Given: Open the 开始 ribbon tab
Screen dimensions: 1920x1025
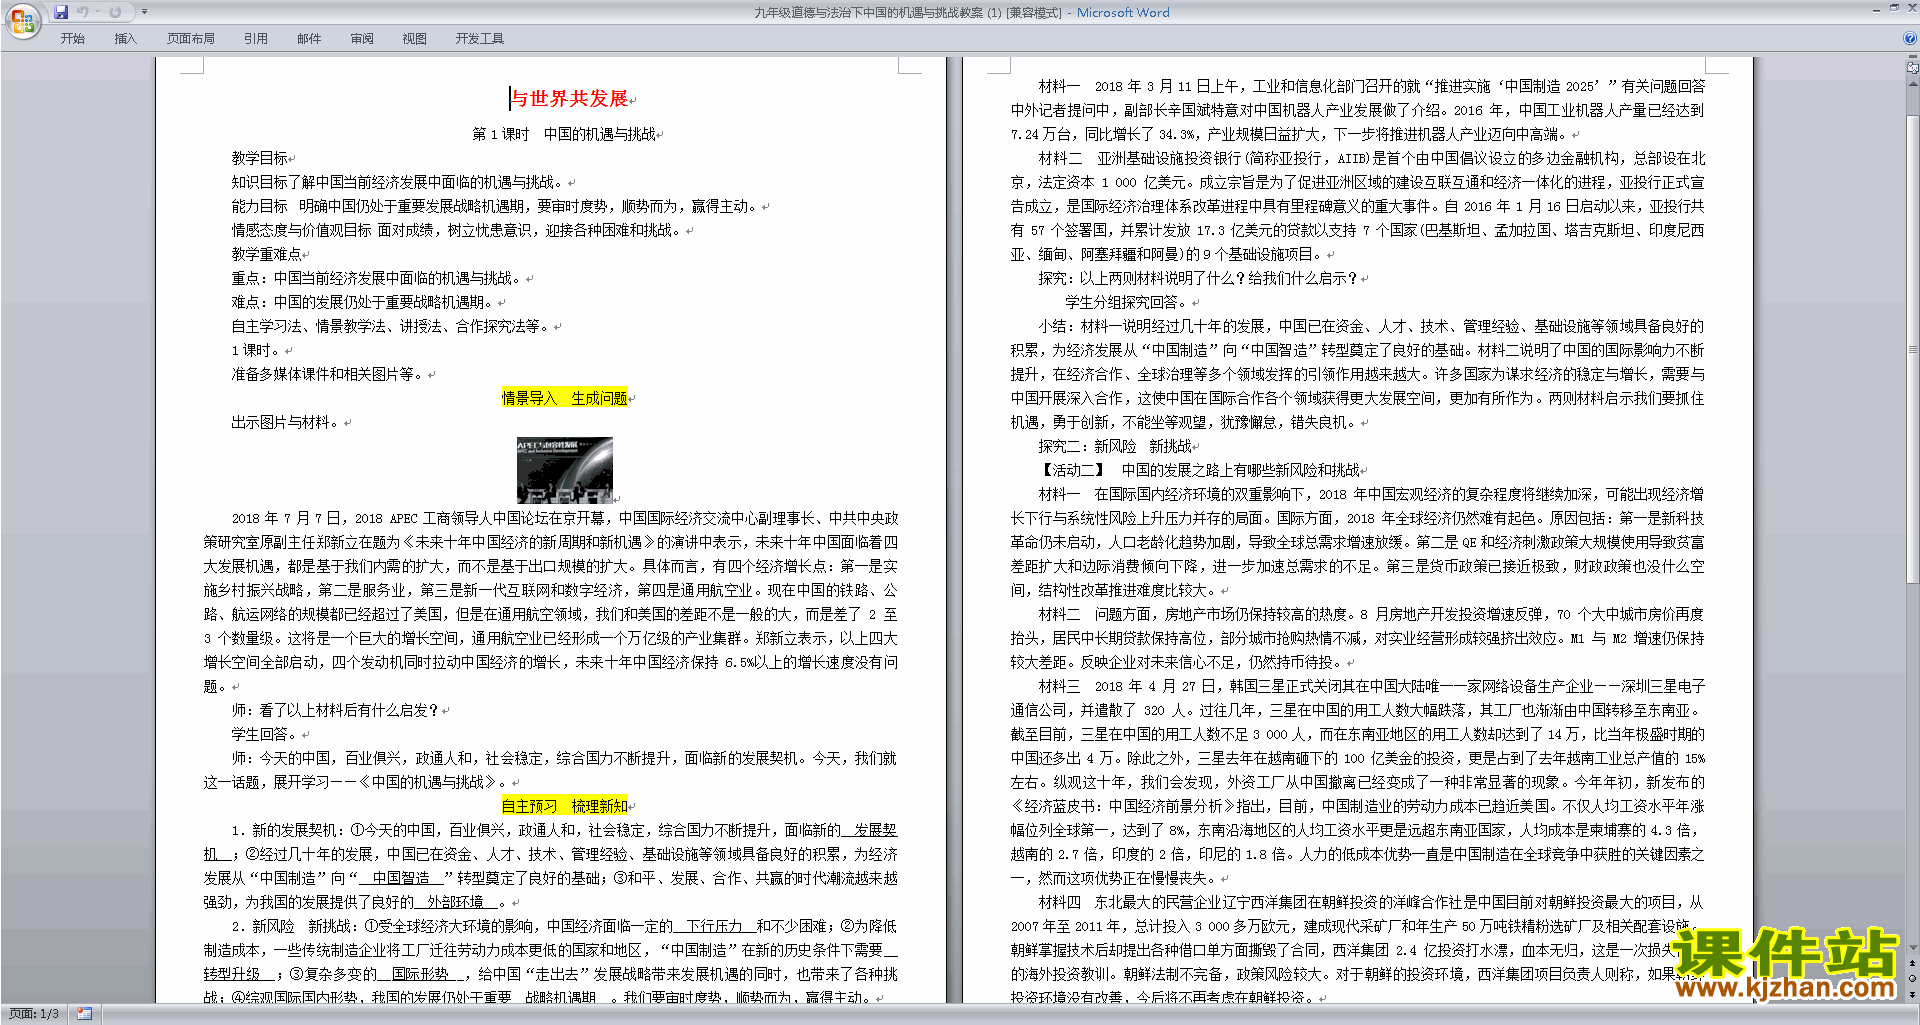Looking at the screenshot, I should (72, 39).
